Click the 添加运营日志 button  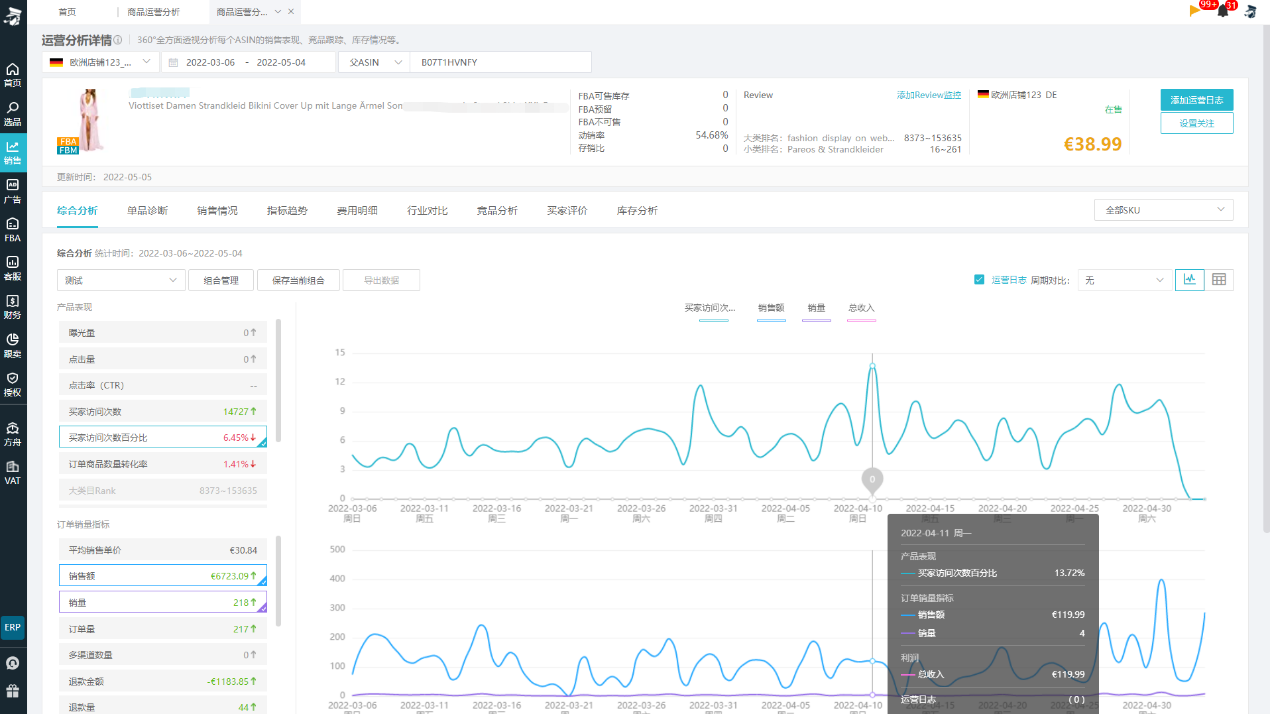coord(1197,100)
